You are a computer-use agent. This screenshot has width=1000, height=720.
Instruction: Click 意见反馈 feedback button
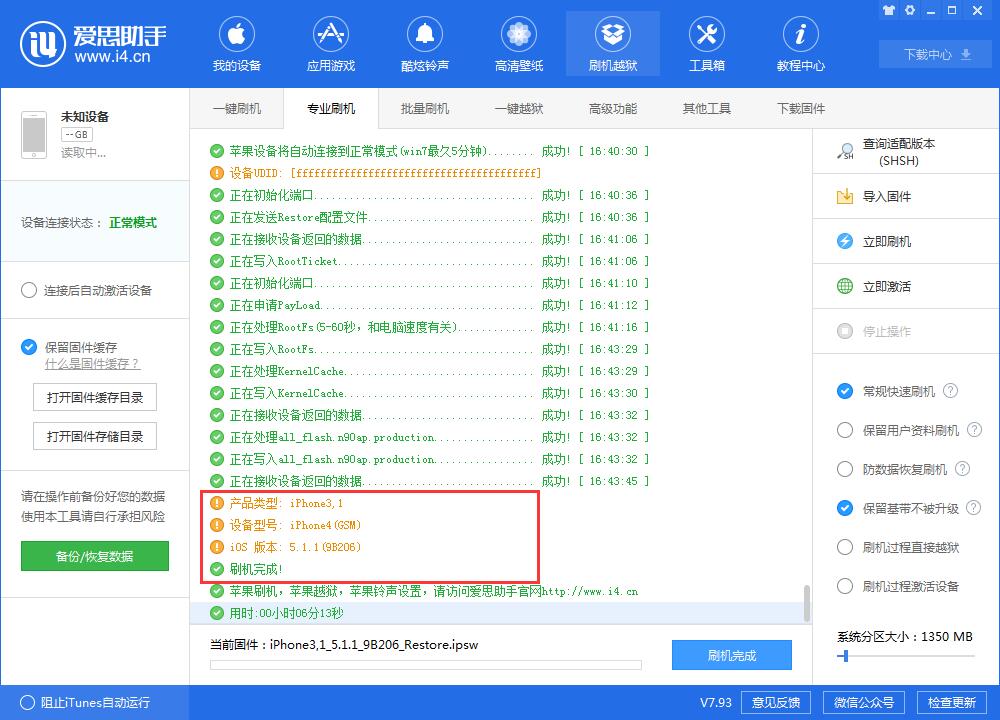pos(776,702)
